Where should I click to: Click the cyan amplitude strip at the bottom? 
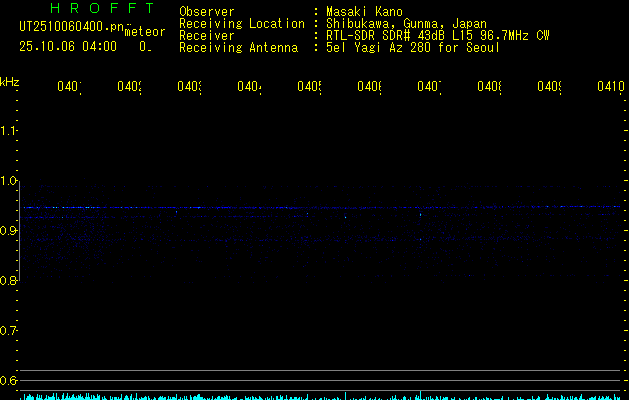[320, 396]
